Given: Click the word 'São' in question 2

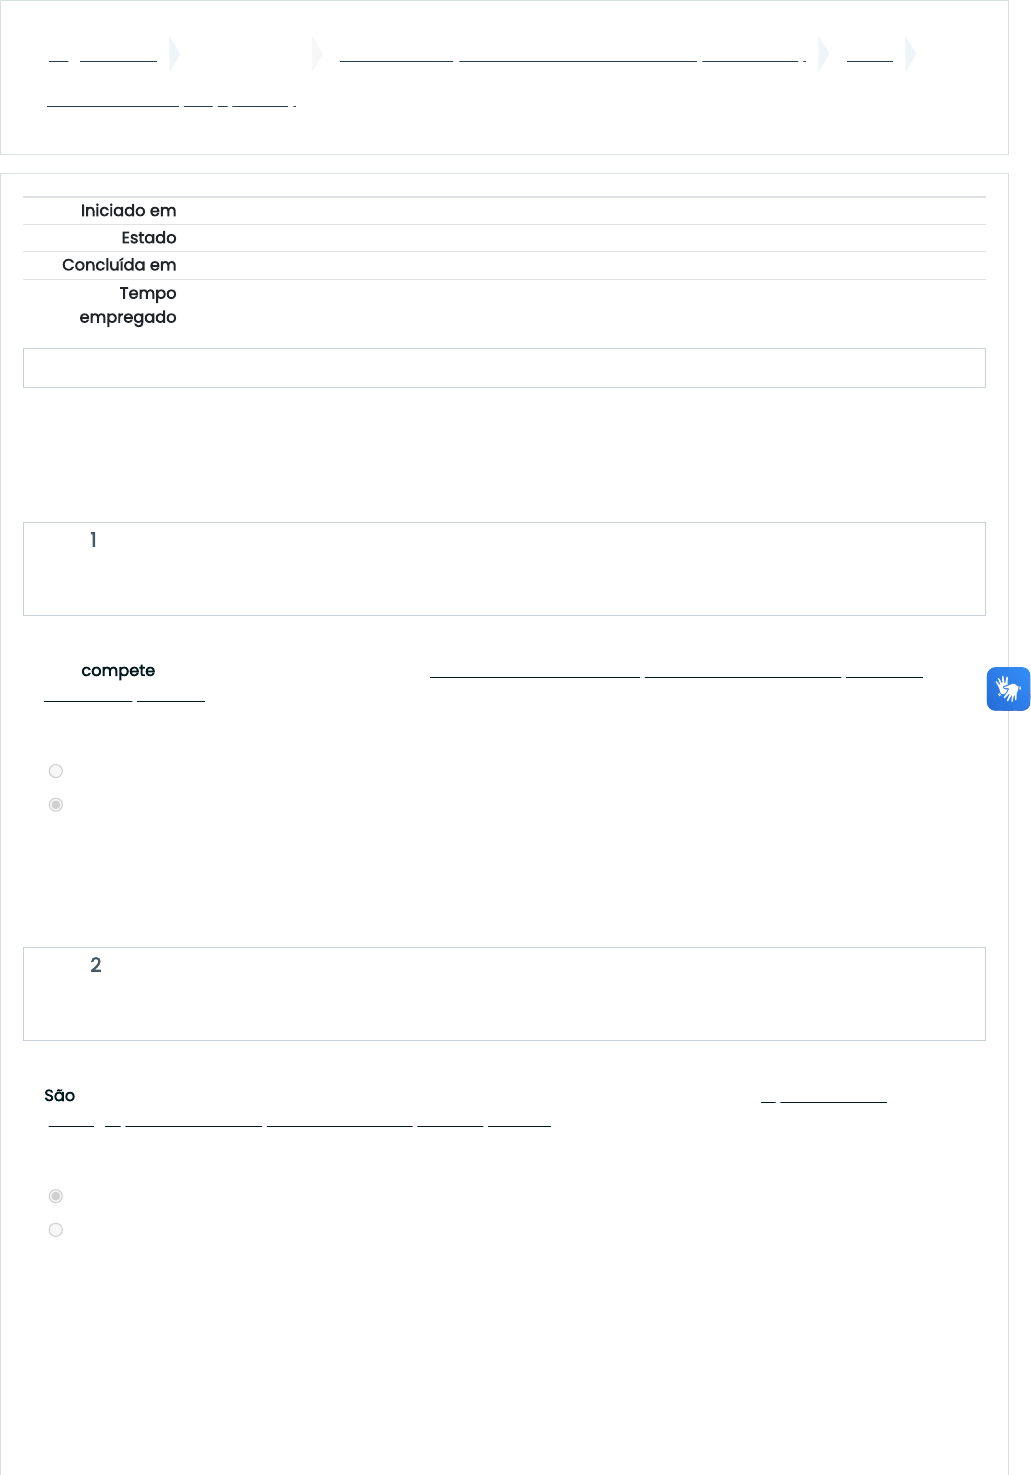Looking at the screenshot, I should (60, 1096).
